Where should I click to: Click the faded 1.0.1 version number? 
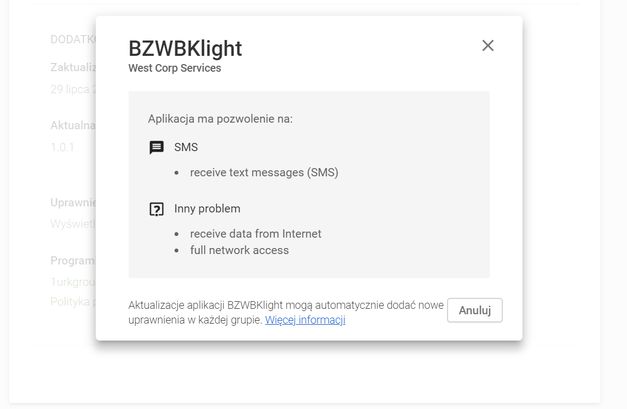62,147
